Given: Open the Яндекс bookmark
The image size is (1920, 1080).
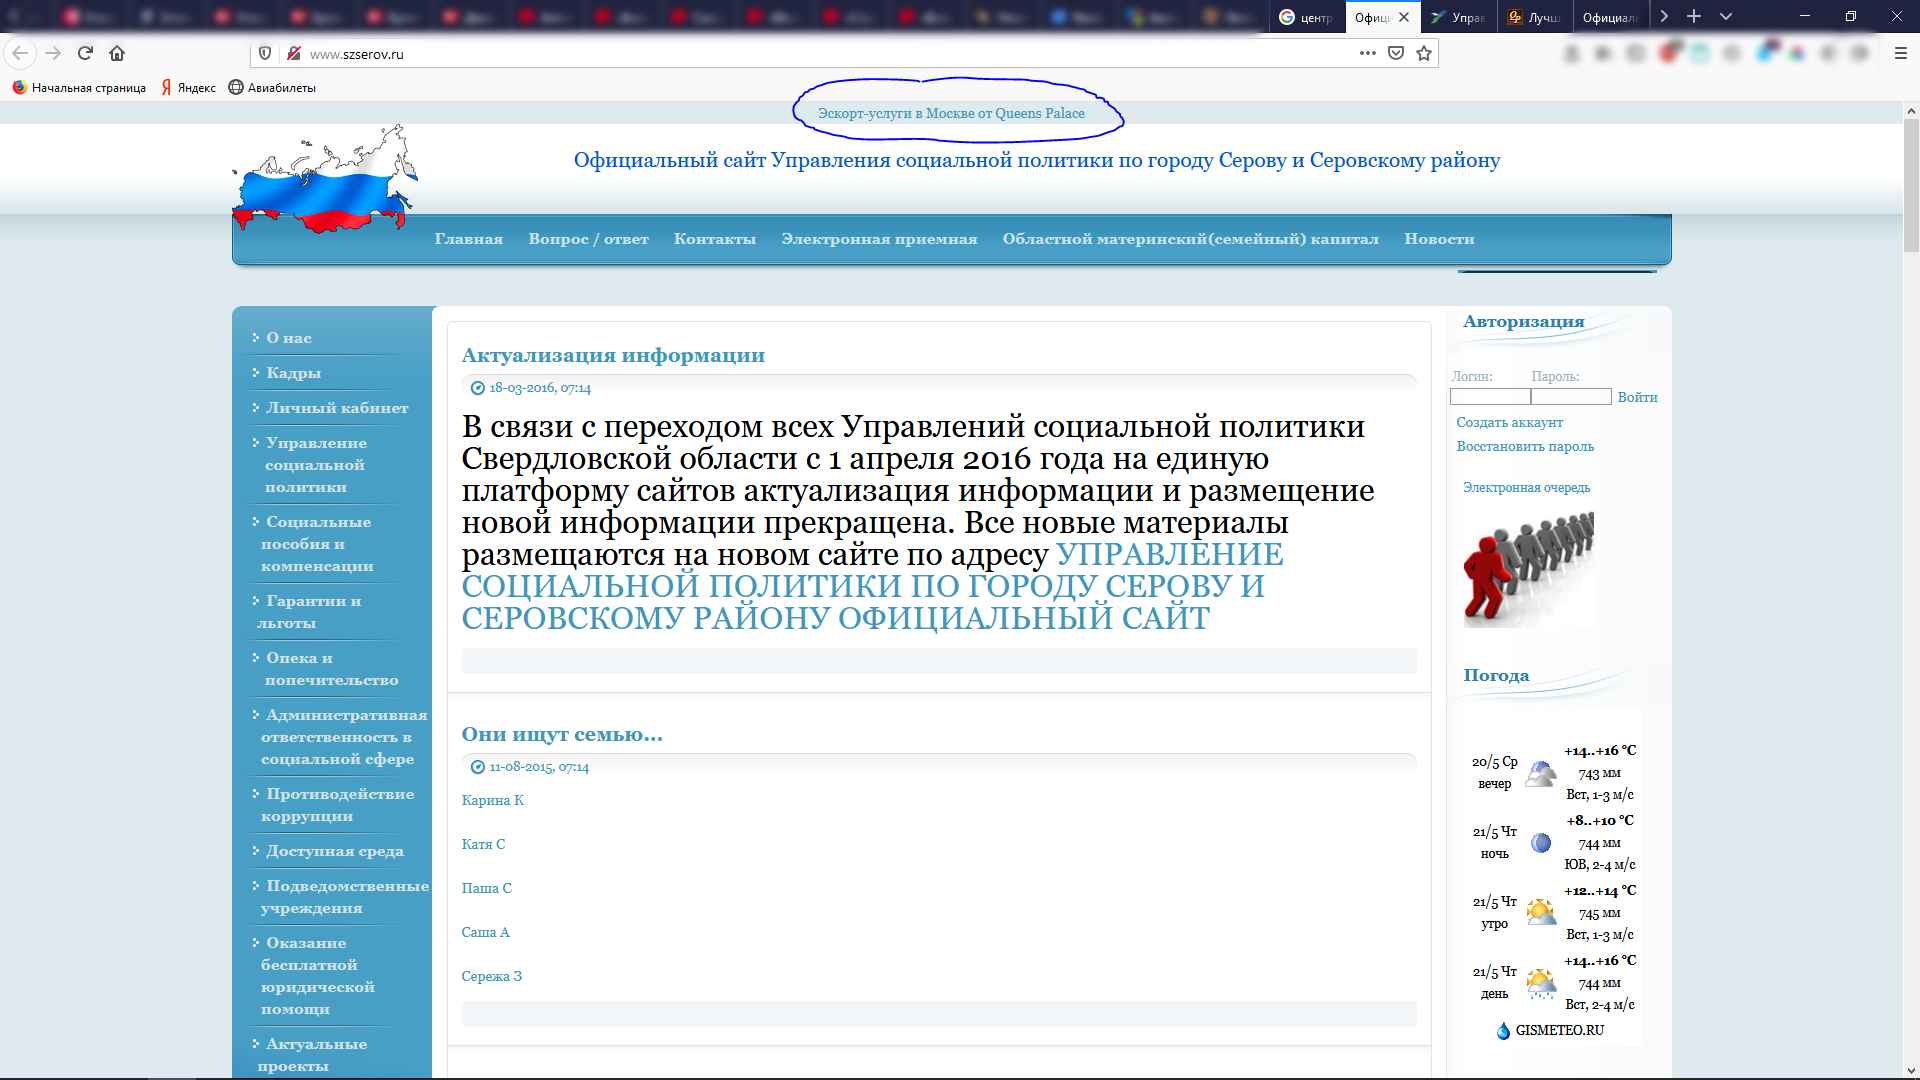Looking at the screenshot, I should (x=188, y=88).
